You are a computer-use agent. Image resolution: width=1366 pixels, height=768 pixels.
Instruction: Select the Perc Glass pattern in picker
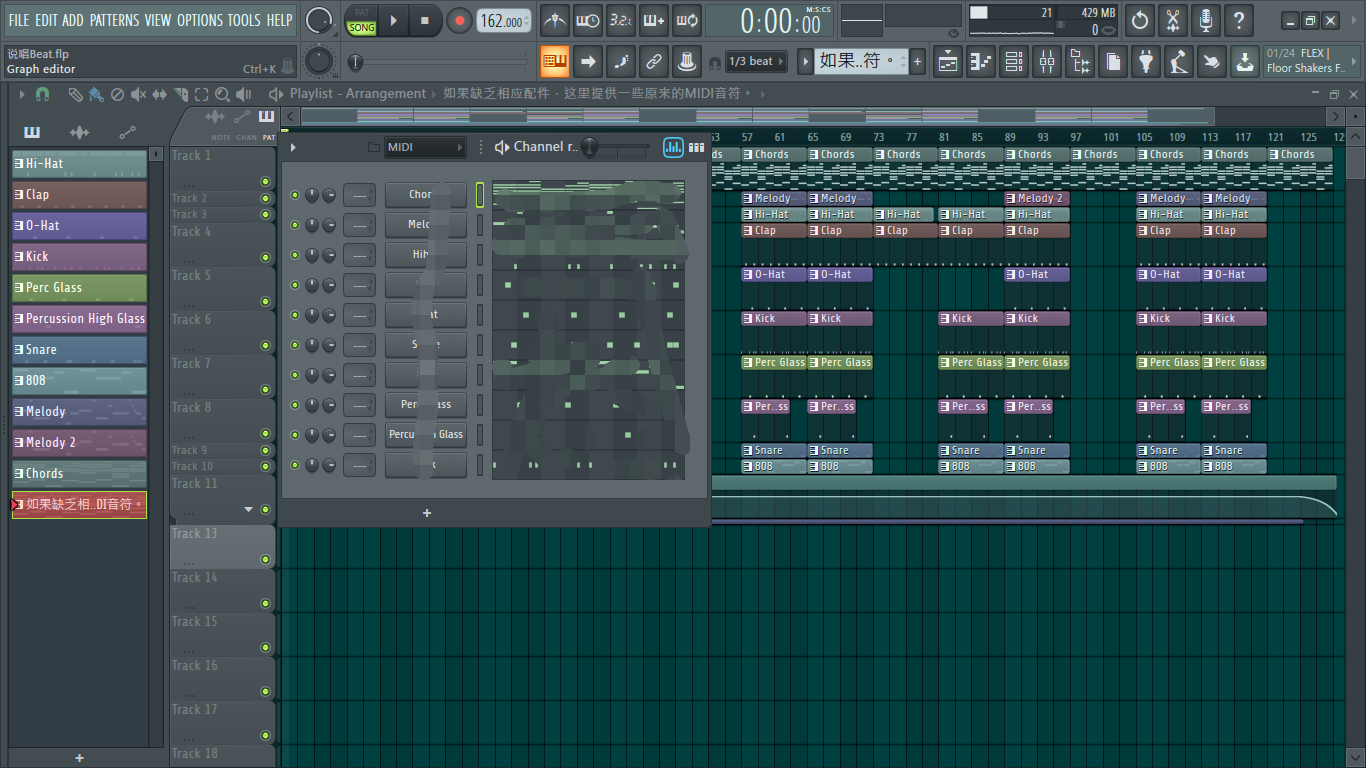pos(79,288)
